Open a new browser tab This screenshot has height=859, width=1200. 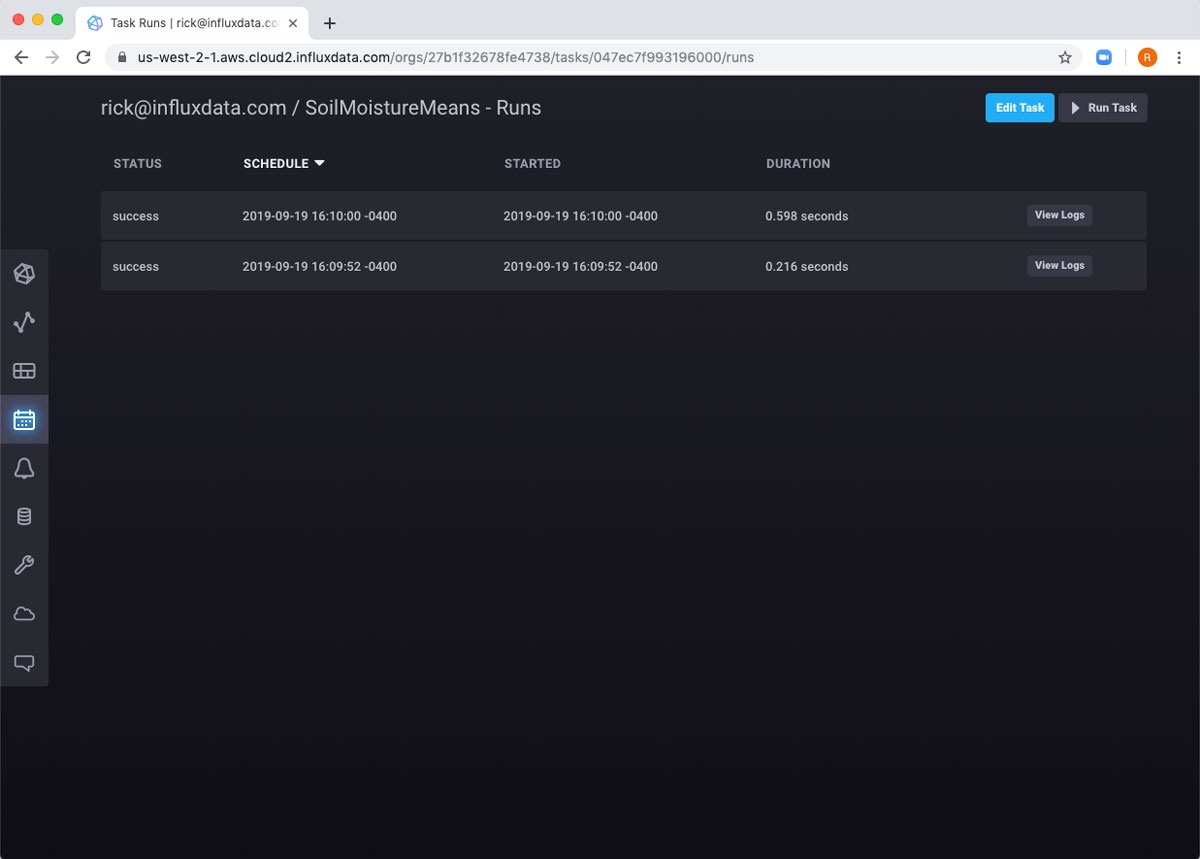330,23
